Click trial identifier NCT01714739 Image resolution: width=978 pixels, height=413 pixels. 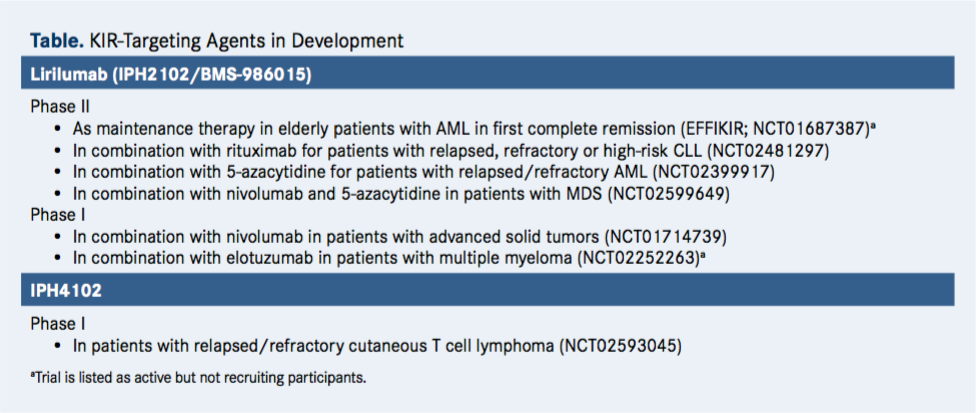[x=667, y=237]
